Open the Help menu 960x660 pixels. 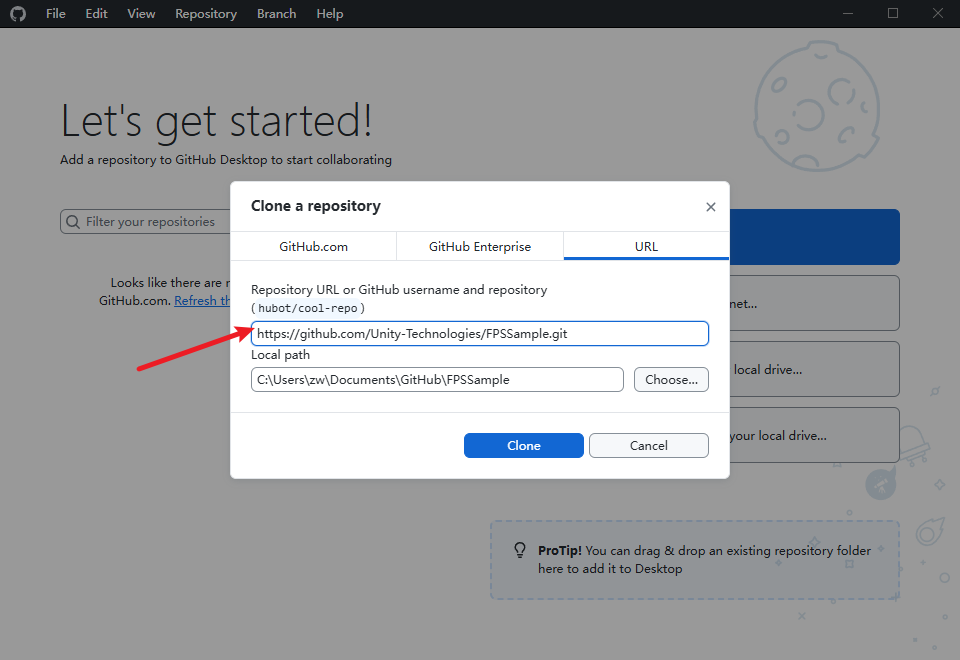click(x=329, y=13)
